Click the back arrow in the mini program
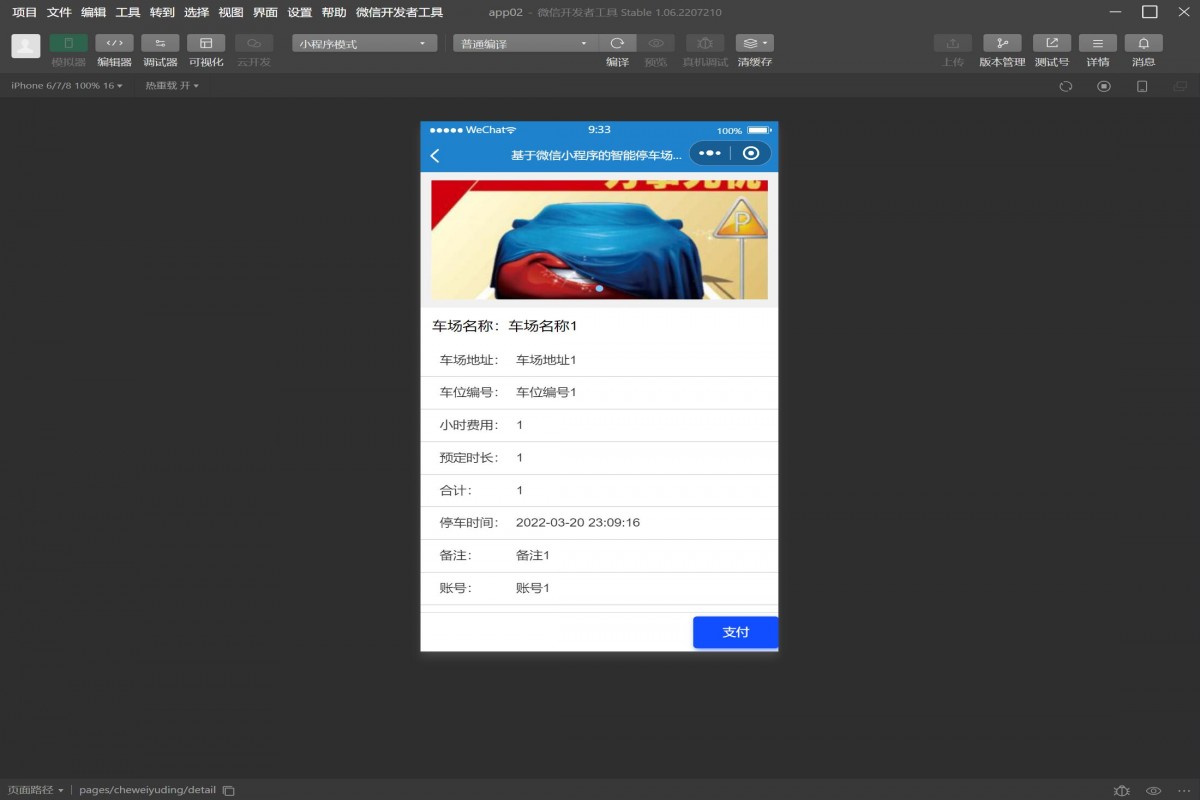This screenshot has height=800, width=1200. click(434, 153)
